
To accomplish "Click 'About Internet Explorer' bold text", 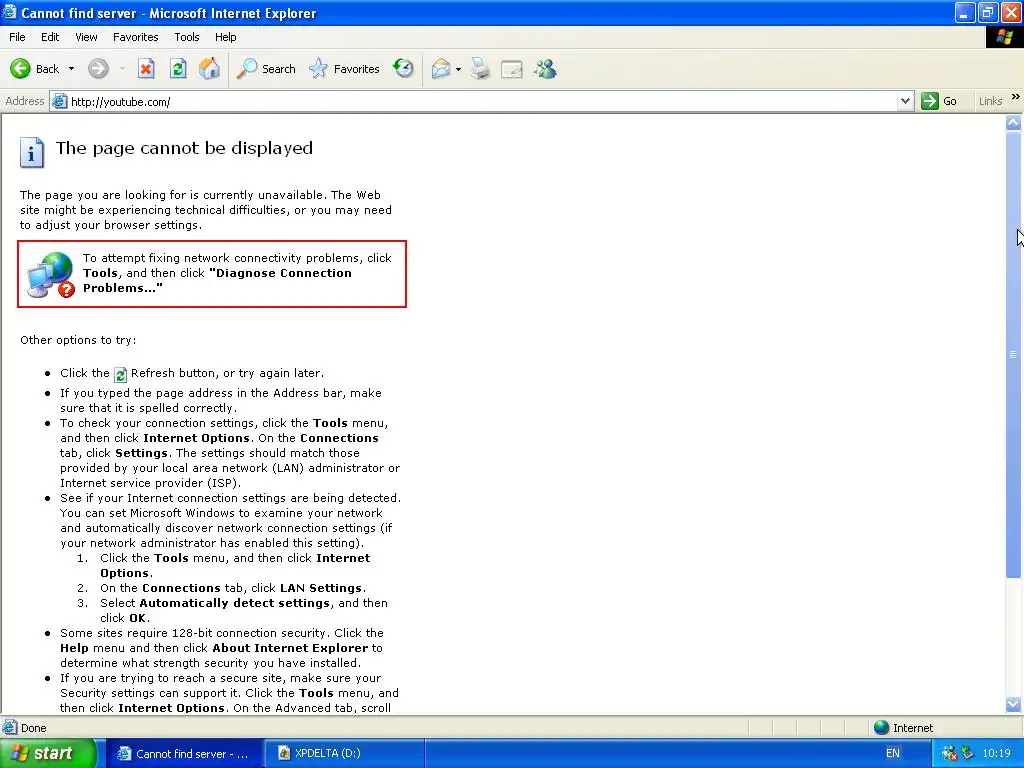I will (x=290, y=648).
